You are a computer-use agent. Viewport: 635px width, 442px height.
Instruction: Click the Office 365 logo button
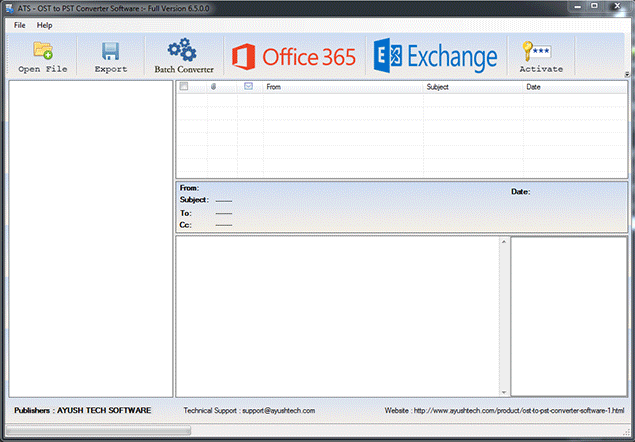click(x=294, y=56)
